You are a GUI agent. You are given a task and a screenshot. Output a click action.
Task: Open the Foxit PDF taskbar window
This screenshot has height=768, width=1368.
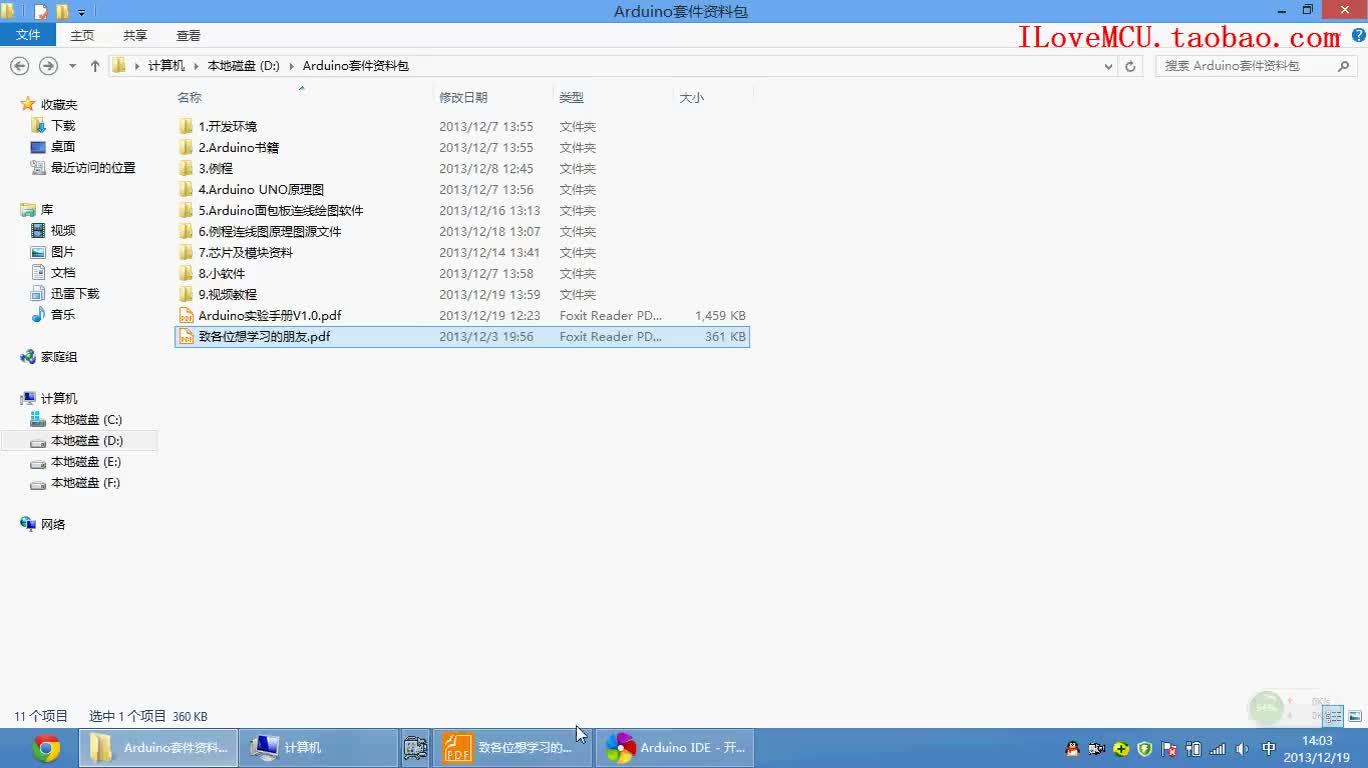pyautogui.click(x=512, y=747)
